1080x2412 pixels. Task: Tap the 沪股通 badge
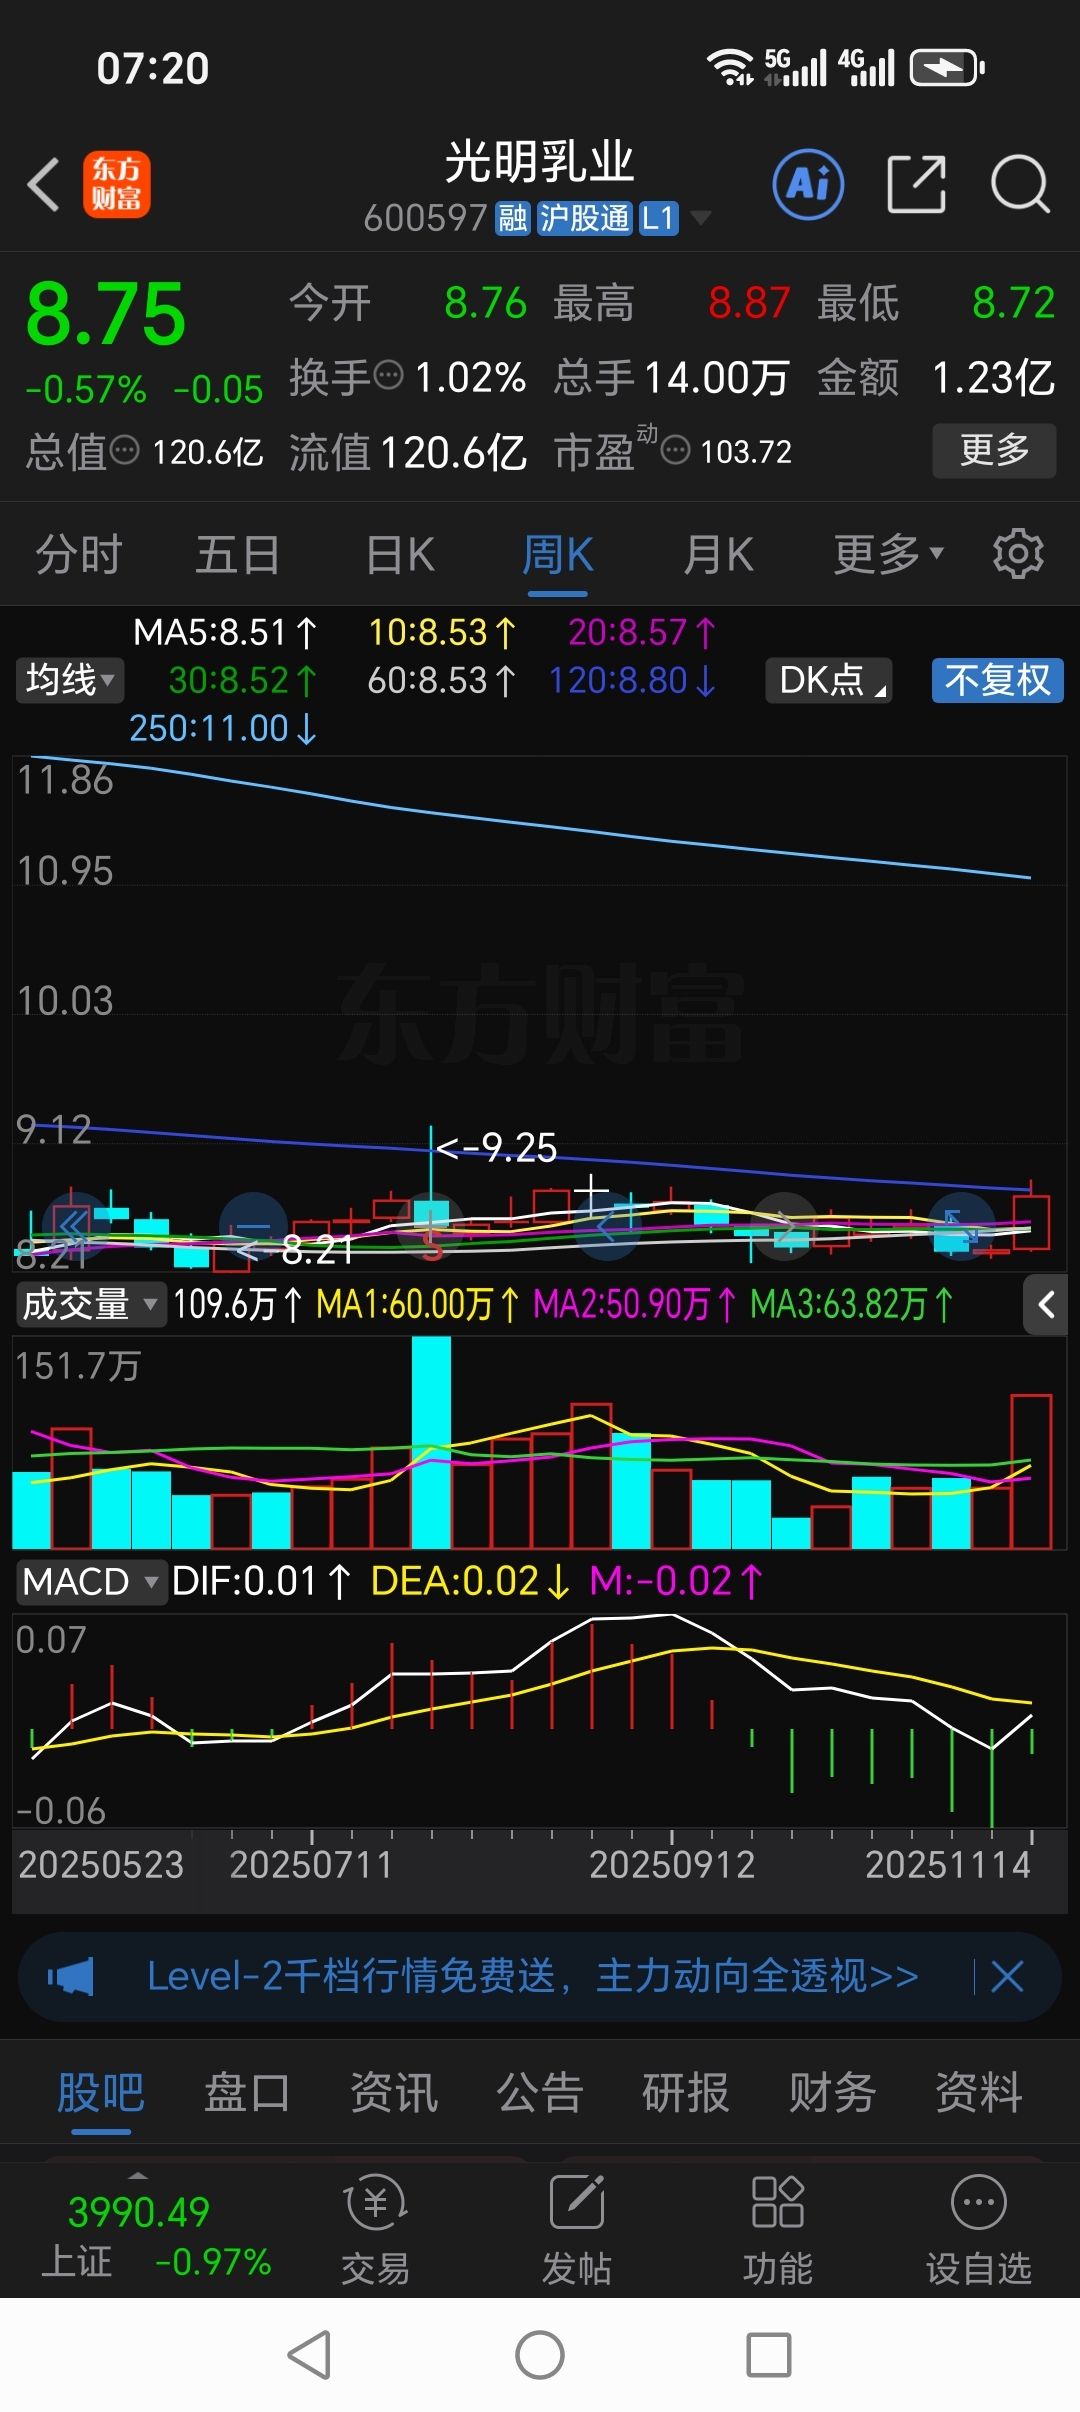[x=584, y=218]
